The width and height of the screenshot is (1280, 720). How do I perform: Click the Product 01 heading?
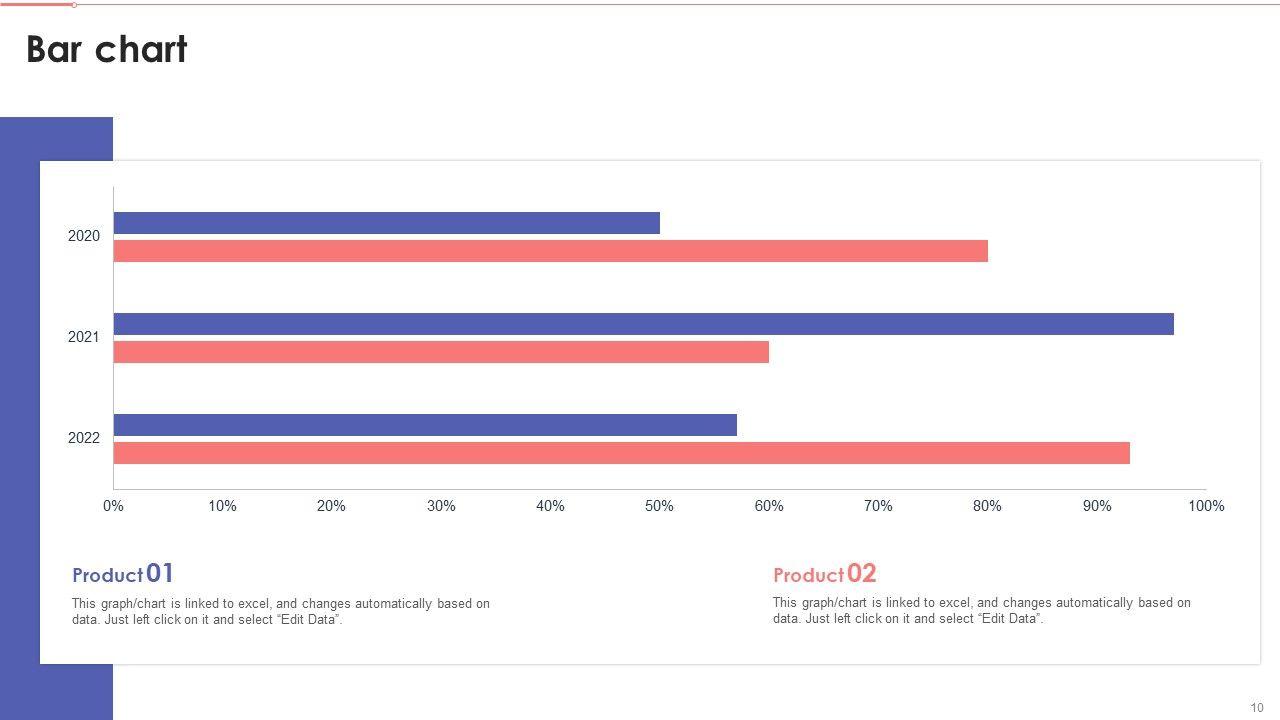click(x=123, y=574)
